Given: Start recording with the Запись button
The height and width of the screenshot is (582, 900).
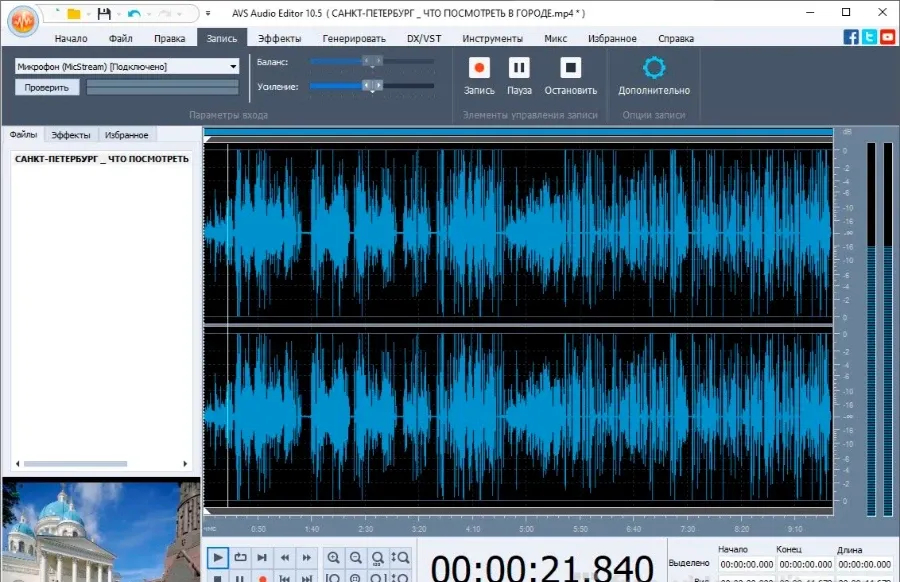Looking at the screenshot, I should (x=479, y=76).
